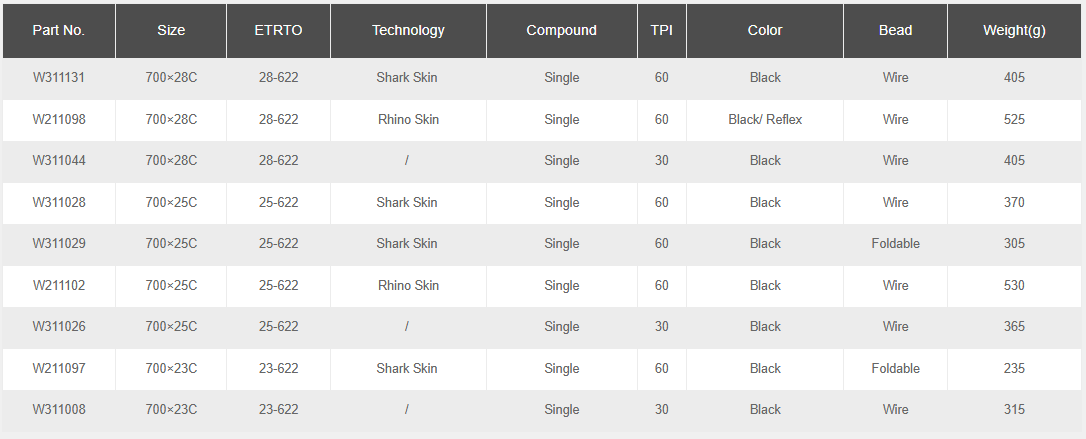1086x439 pixels.
Task: Select part number W311131
Action: point(58,77)
